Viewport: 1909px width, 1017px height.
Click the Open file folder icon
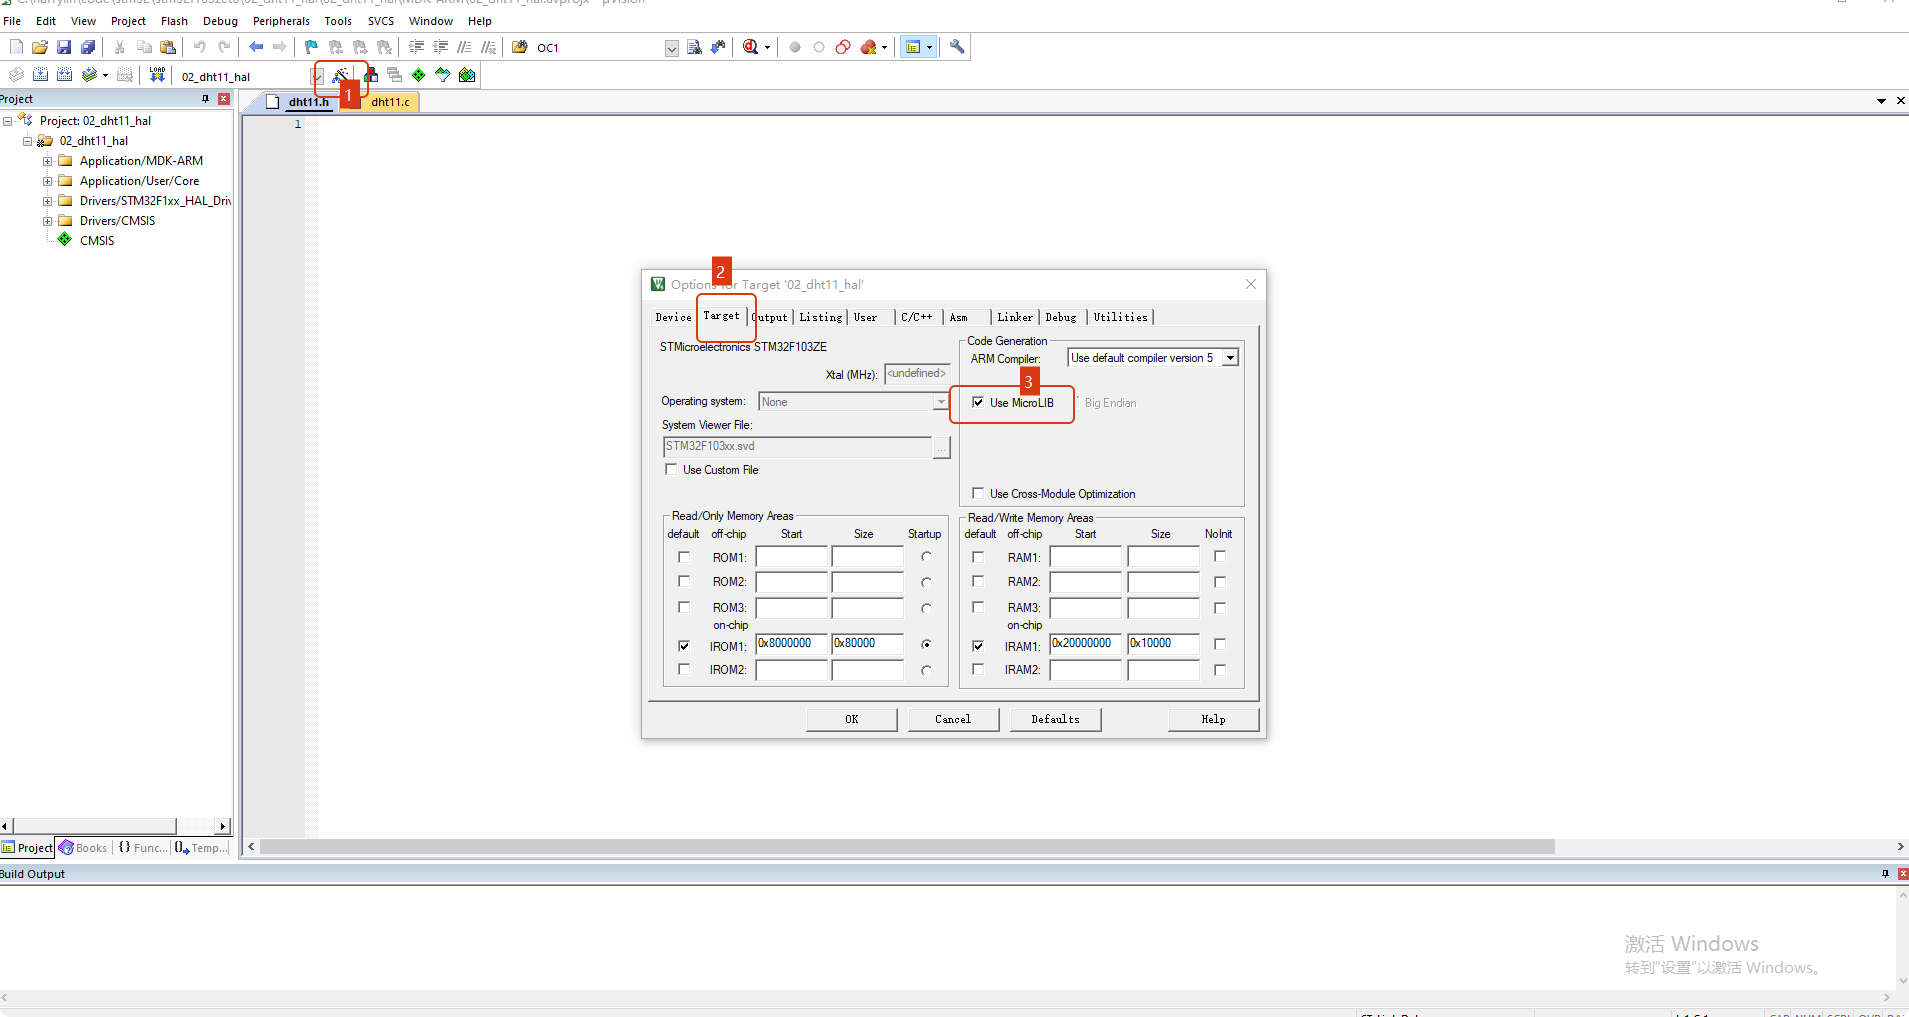(x=40, y=47)
